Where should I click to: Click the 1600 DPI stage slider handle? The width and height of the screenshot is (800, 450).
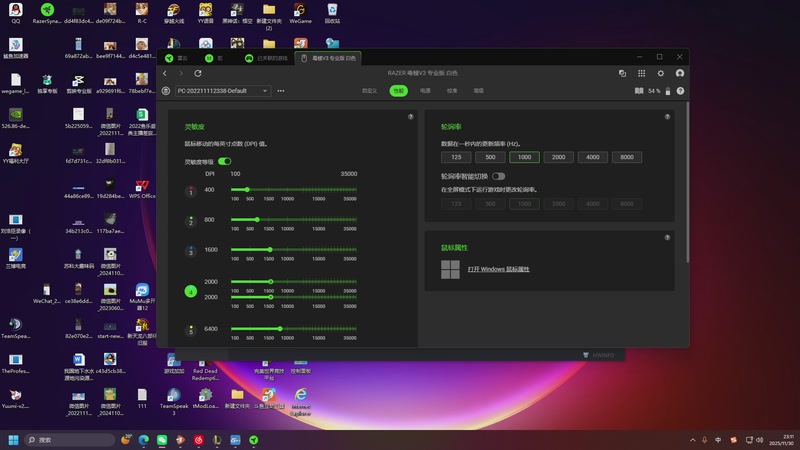coord(270,250)
